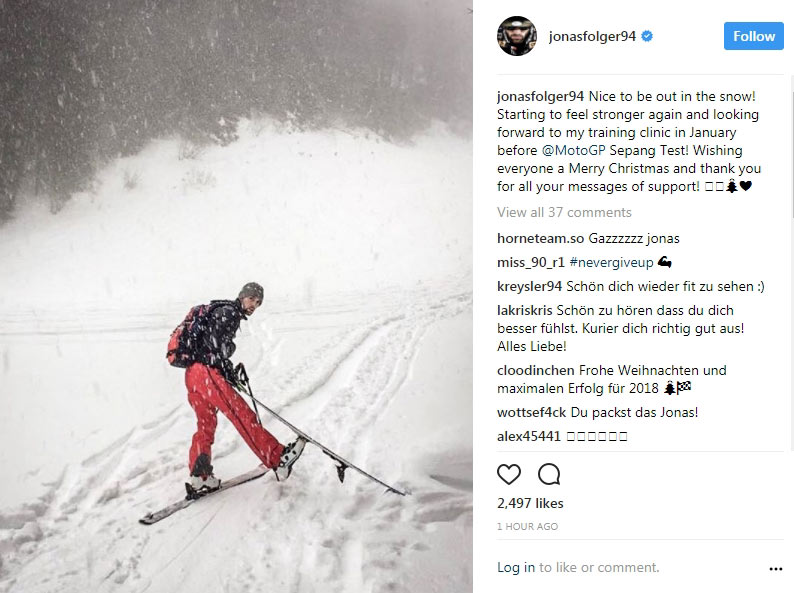Click the comment speech bubble icon
This screenshot has height=593, width=794.
click(x=549, y=475)
